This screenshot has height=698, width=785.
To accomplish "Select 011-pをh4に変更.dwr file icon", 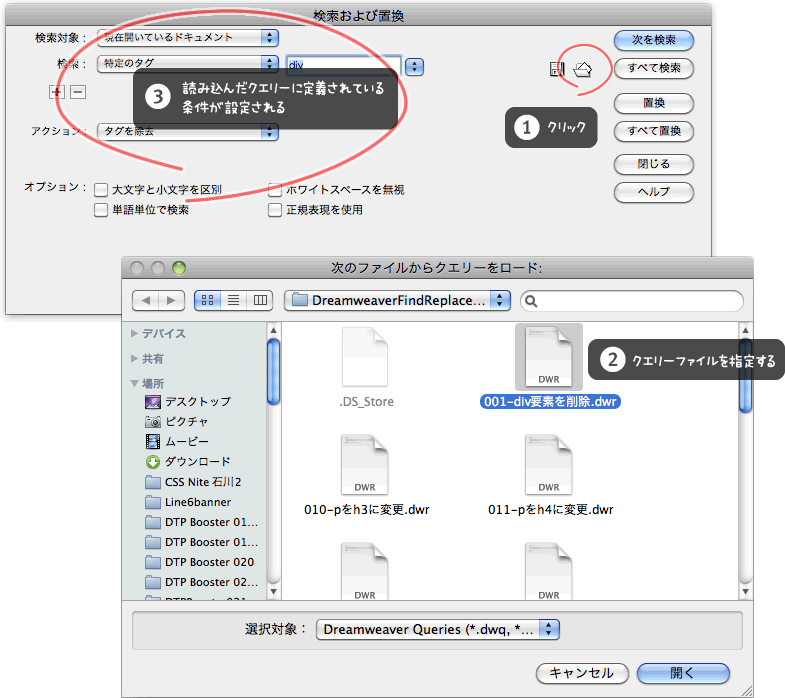I will click(x=549, y=465).
